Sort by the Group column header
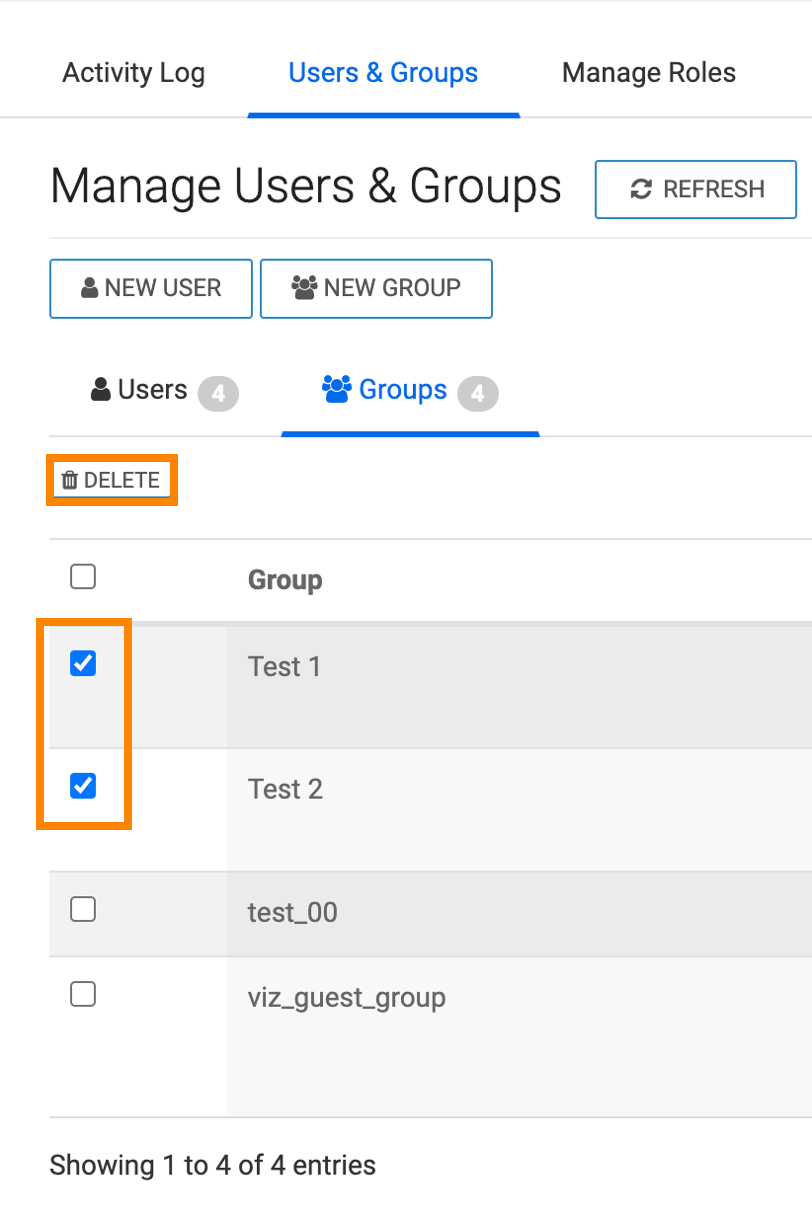This screenshot has width=812, height=1218. (x=285, y=580)
